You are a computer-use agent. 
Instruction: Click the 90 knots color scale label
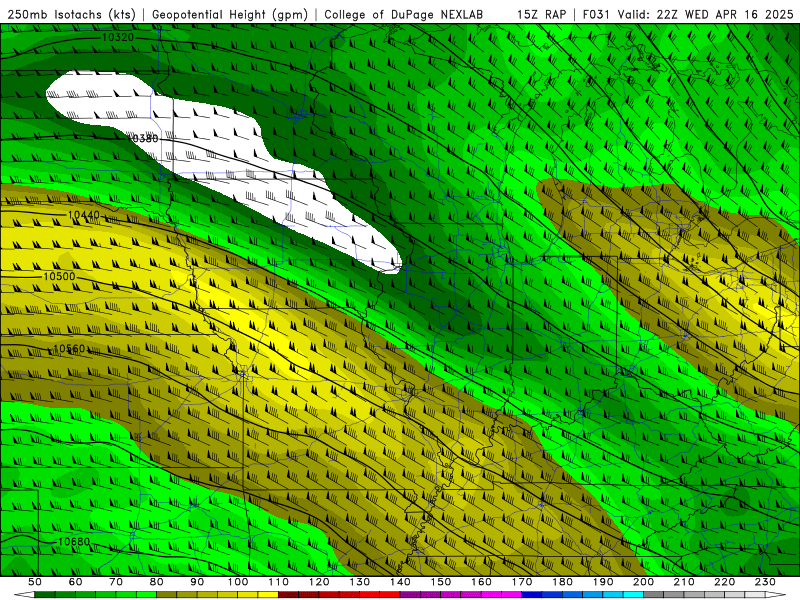pyautogui.click(x=197, y=582)
